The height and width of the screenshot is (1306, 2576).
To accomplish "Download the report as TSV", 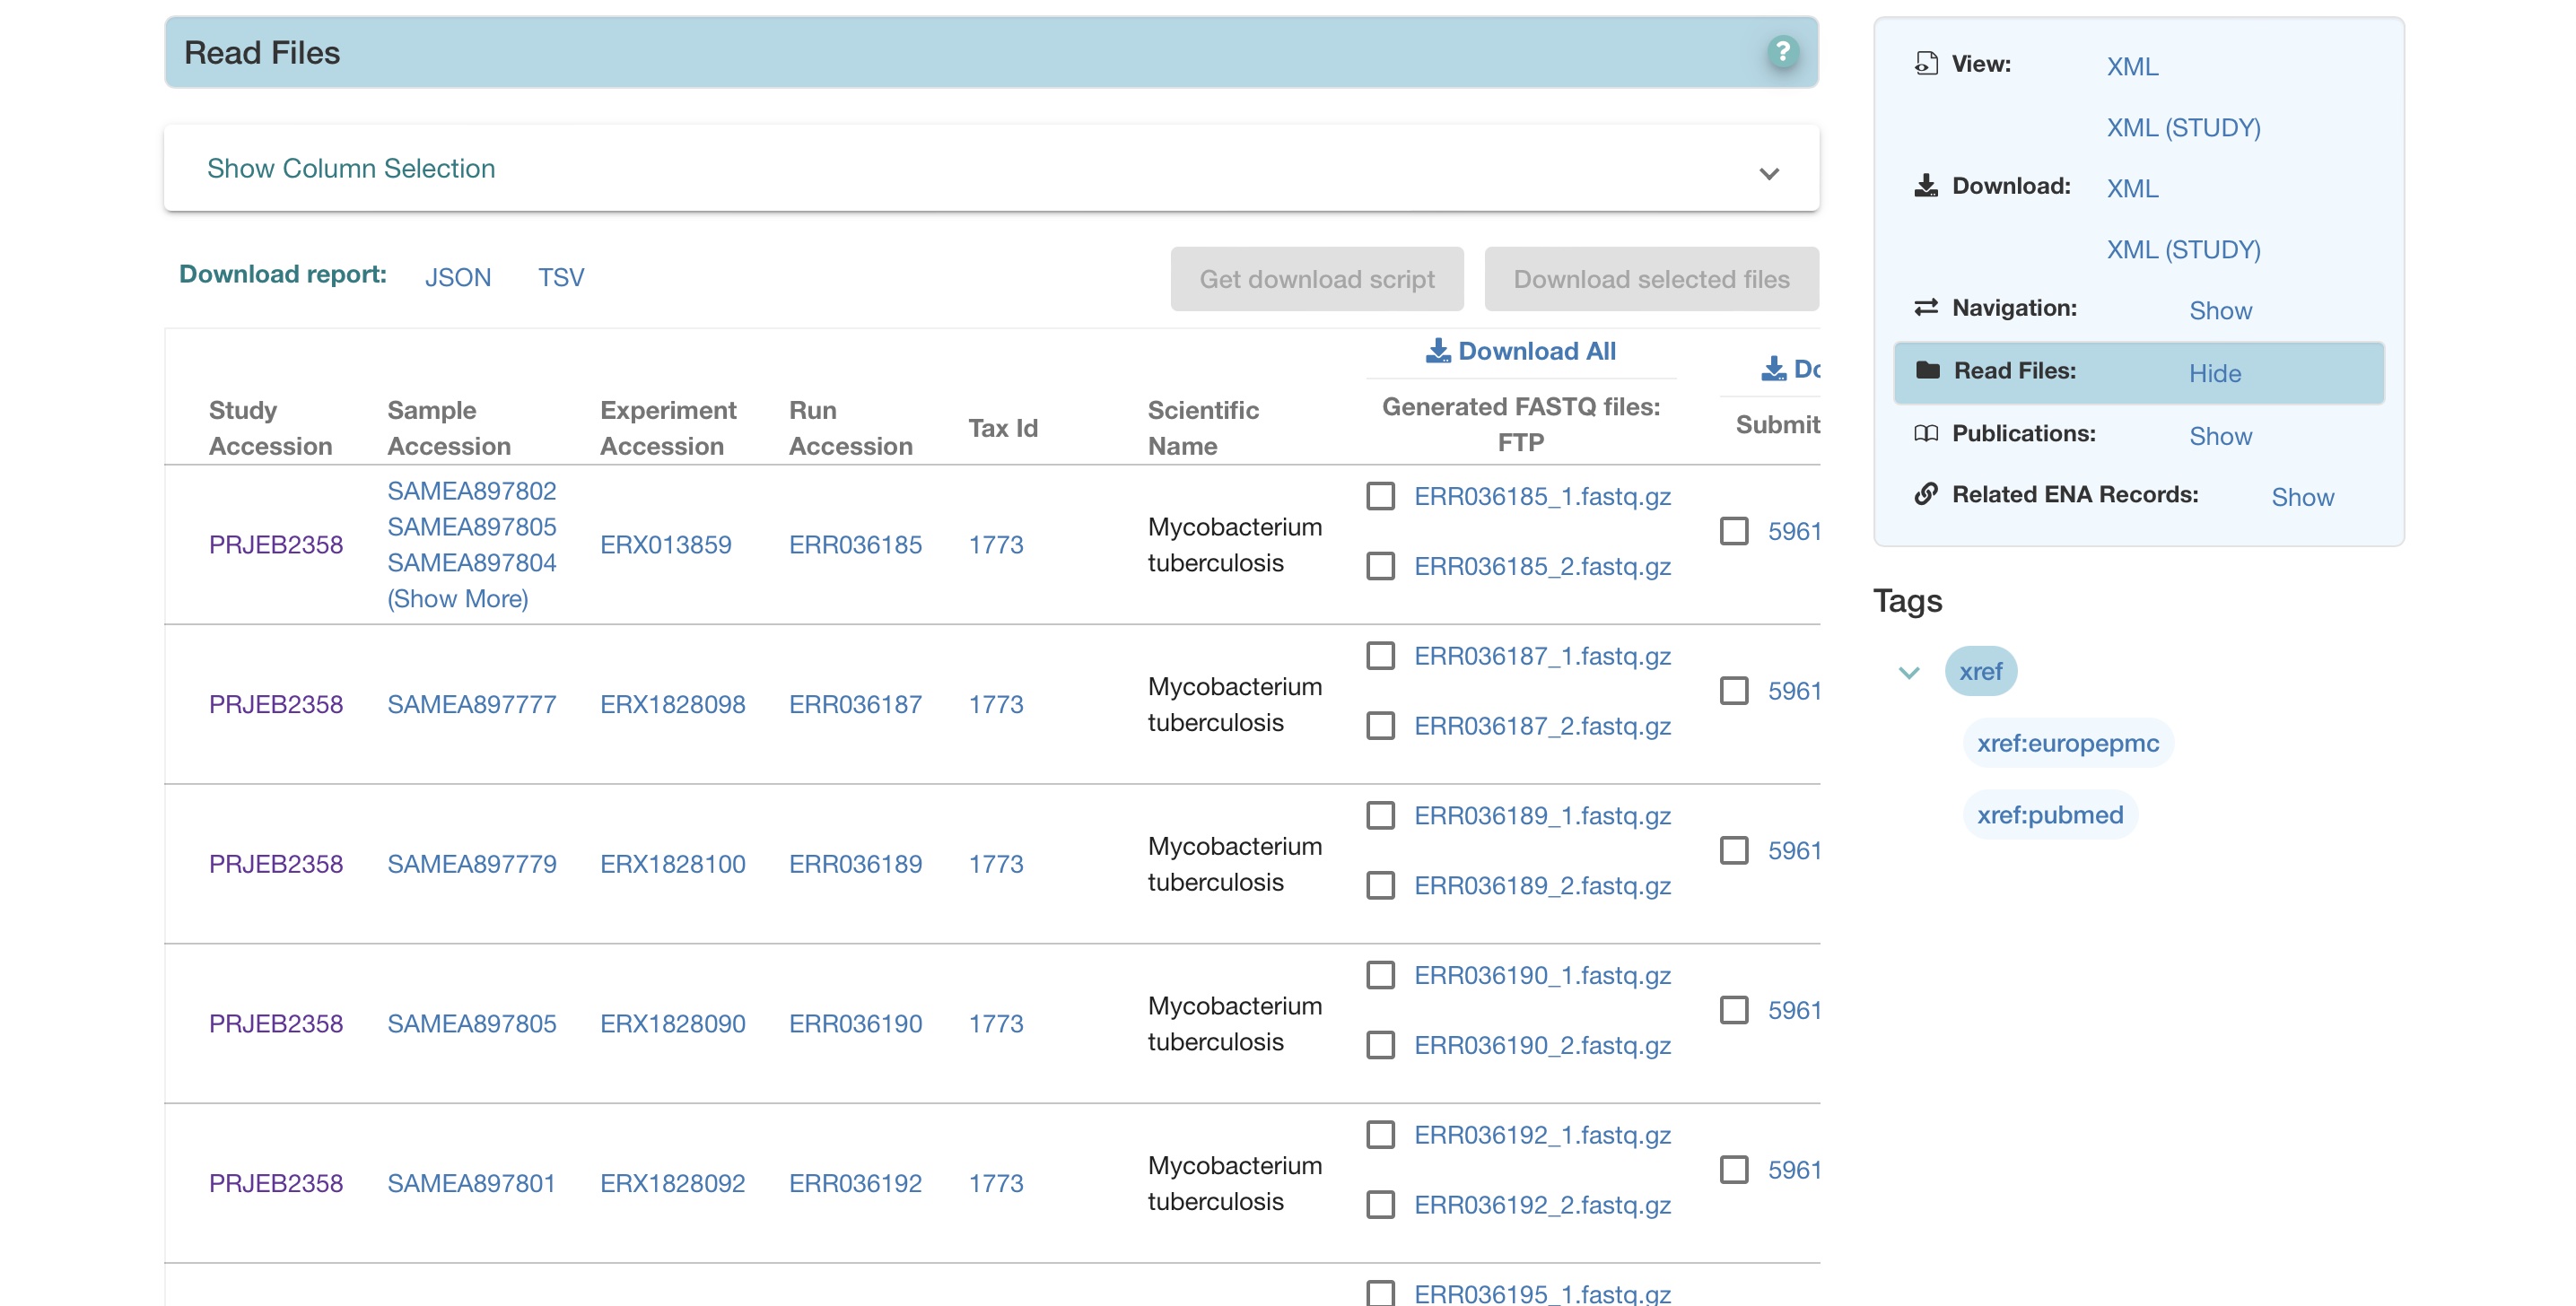I will click(560, 277).
